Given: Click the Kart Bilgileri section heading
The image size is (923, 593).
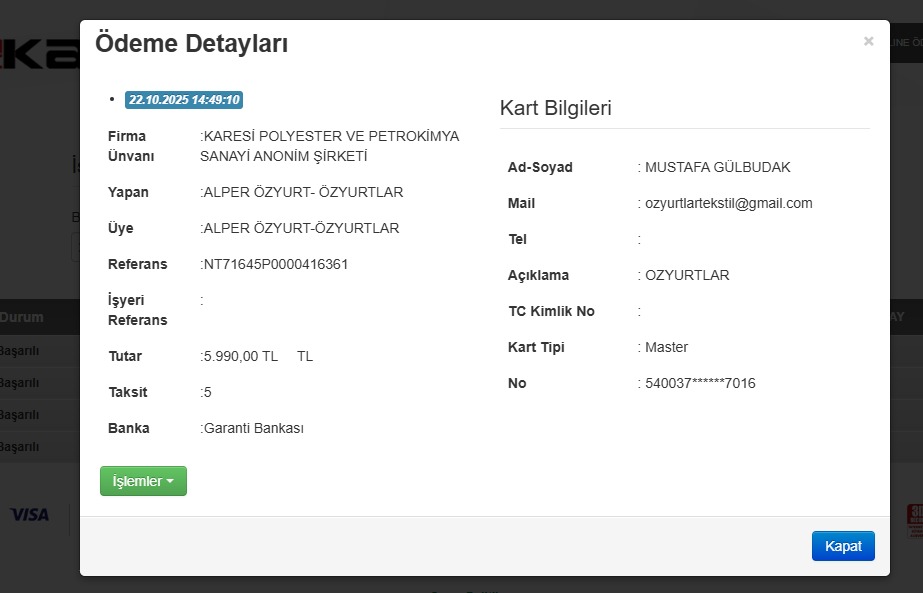Looking at the screenshot, I should pos(555,108).
